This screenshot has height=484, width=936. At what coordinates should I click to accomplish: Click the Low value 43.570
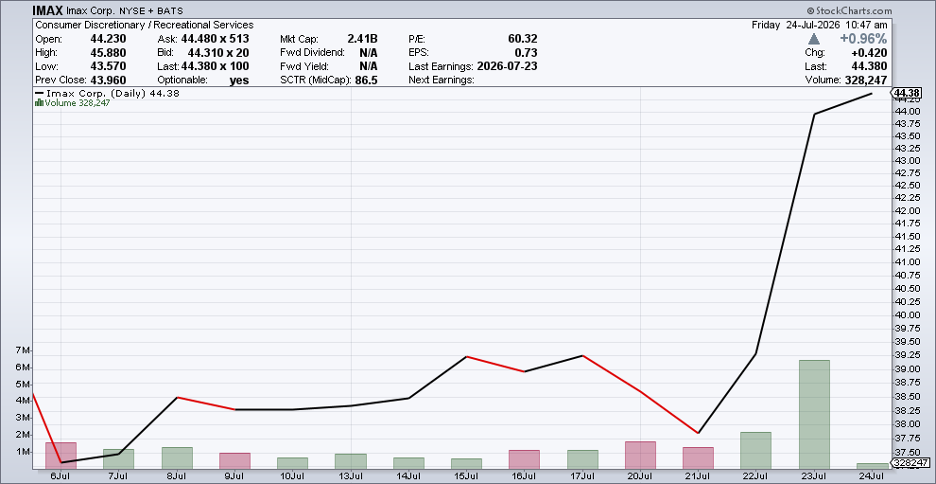coord(108,66)
